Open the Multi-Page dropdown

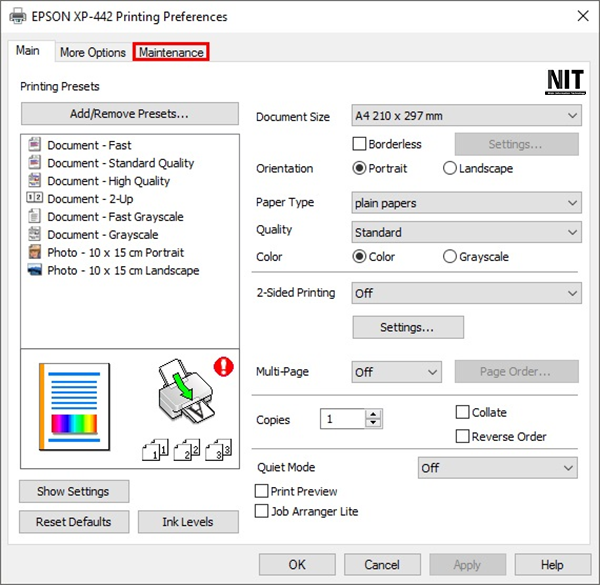pyautogui.click(x=396, y=372)
